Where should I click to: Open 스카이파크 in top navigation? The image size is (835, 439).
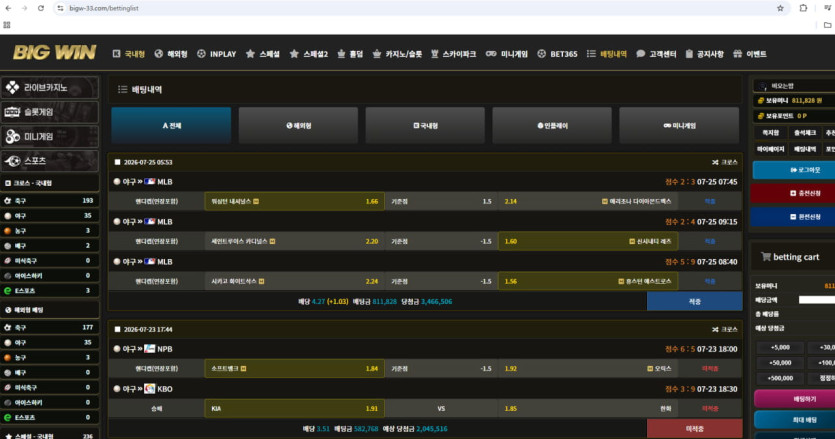pyautogui.click(x=453, y=54)
